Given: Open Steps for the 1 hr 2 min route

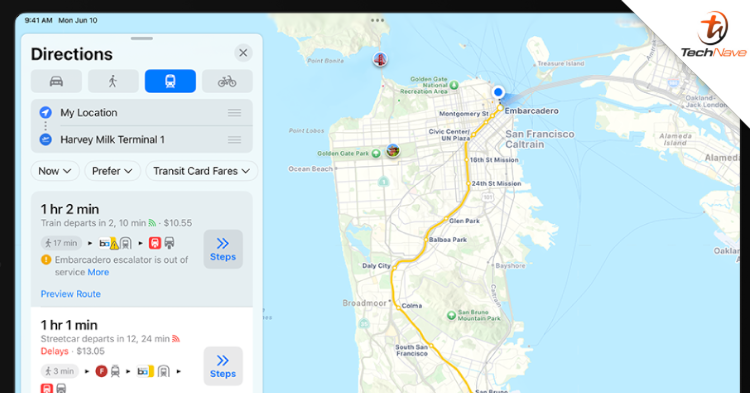Looking at the screenshot, I should pyautogui.click(x=223, y=249).
